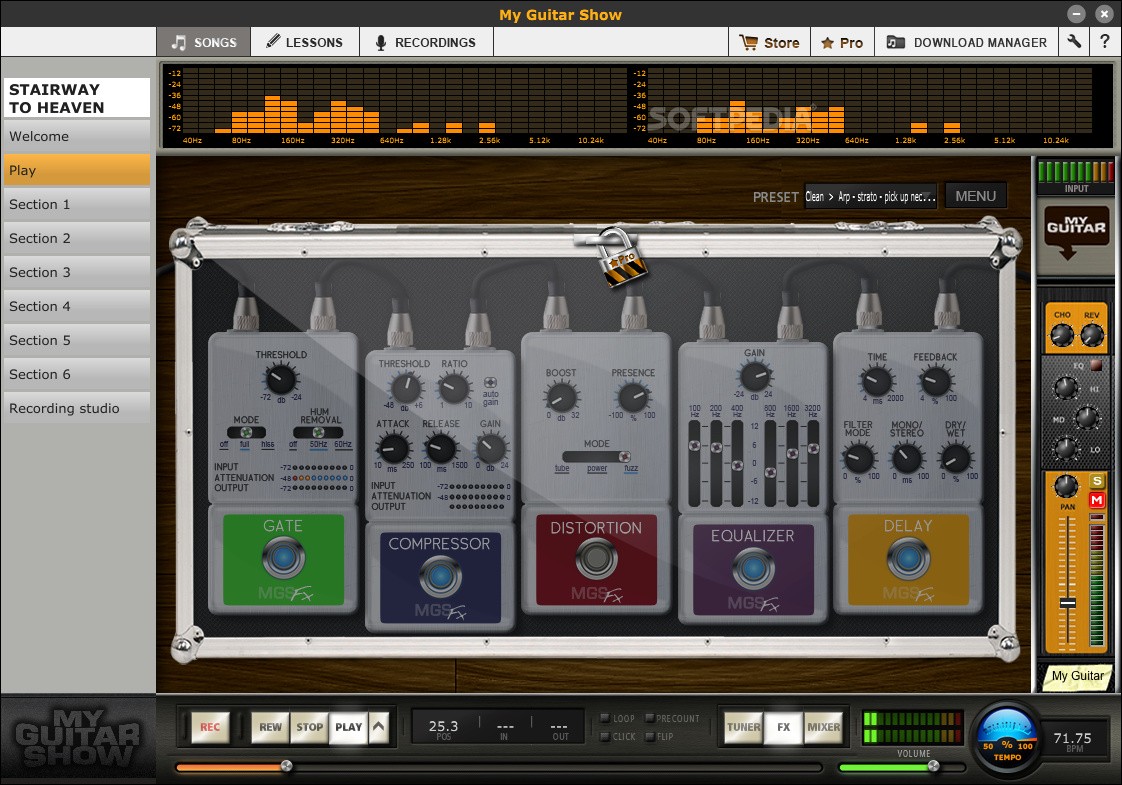
Task: Click the Equalizer Gain knob
Action: [754, 376]
